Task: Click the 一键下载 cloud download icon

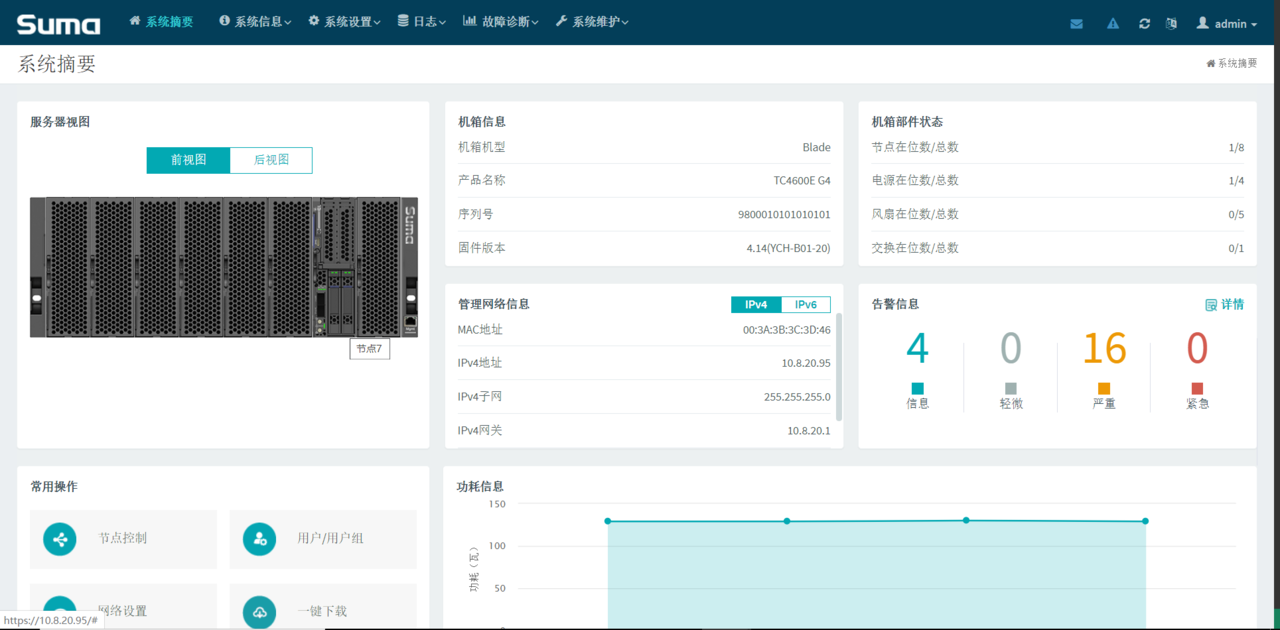Action: point(260,611)
